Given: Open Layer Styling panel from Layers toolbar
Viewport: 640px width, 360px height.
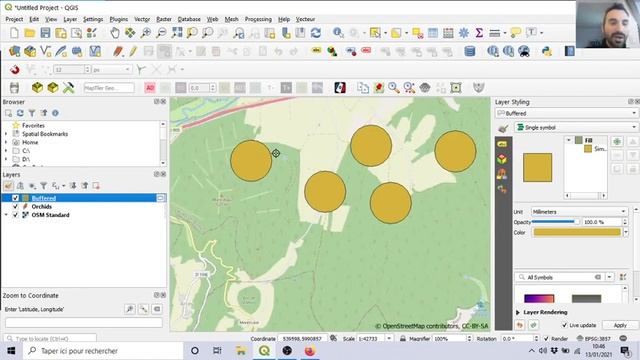Looking at the screenshot, I should coord(8,186).
